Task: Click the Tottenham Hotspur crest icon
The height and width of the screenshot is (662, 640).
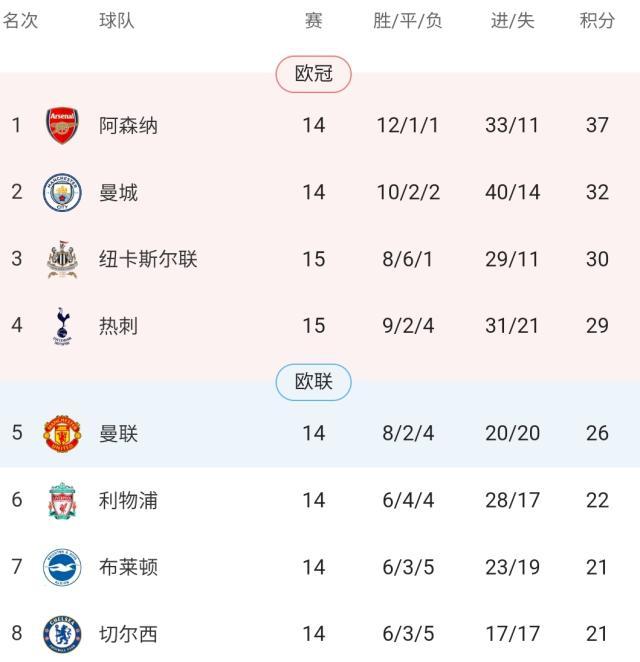Action: 62,326
